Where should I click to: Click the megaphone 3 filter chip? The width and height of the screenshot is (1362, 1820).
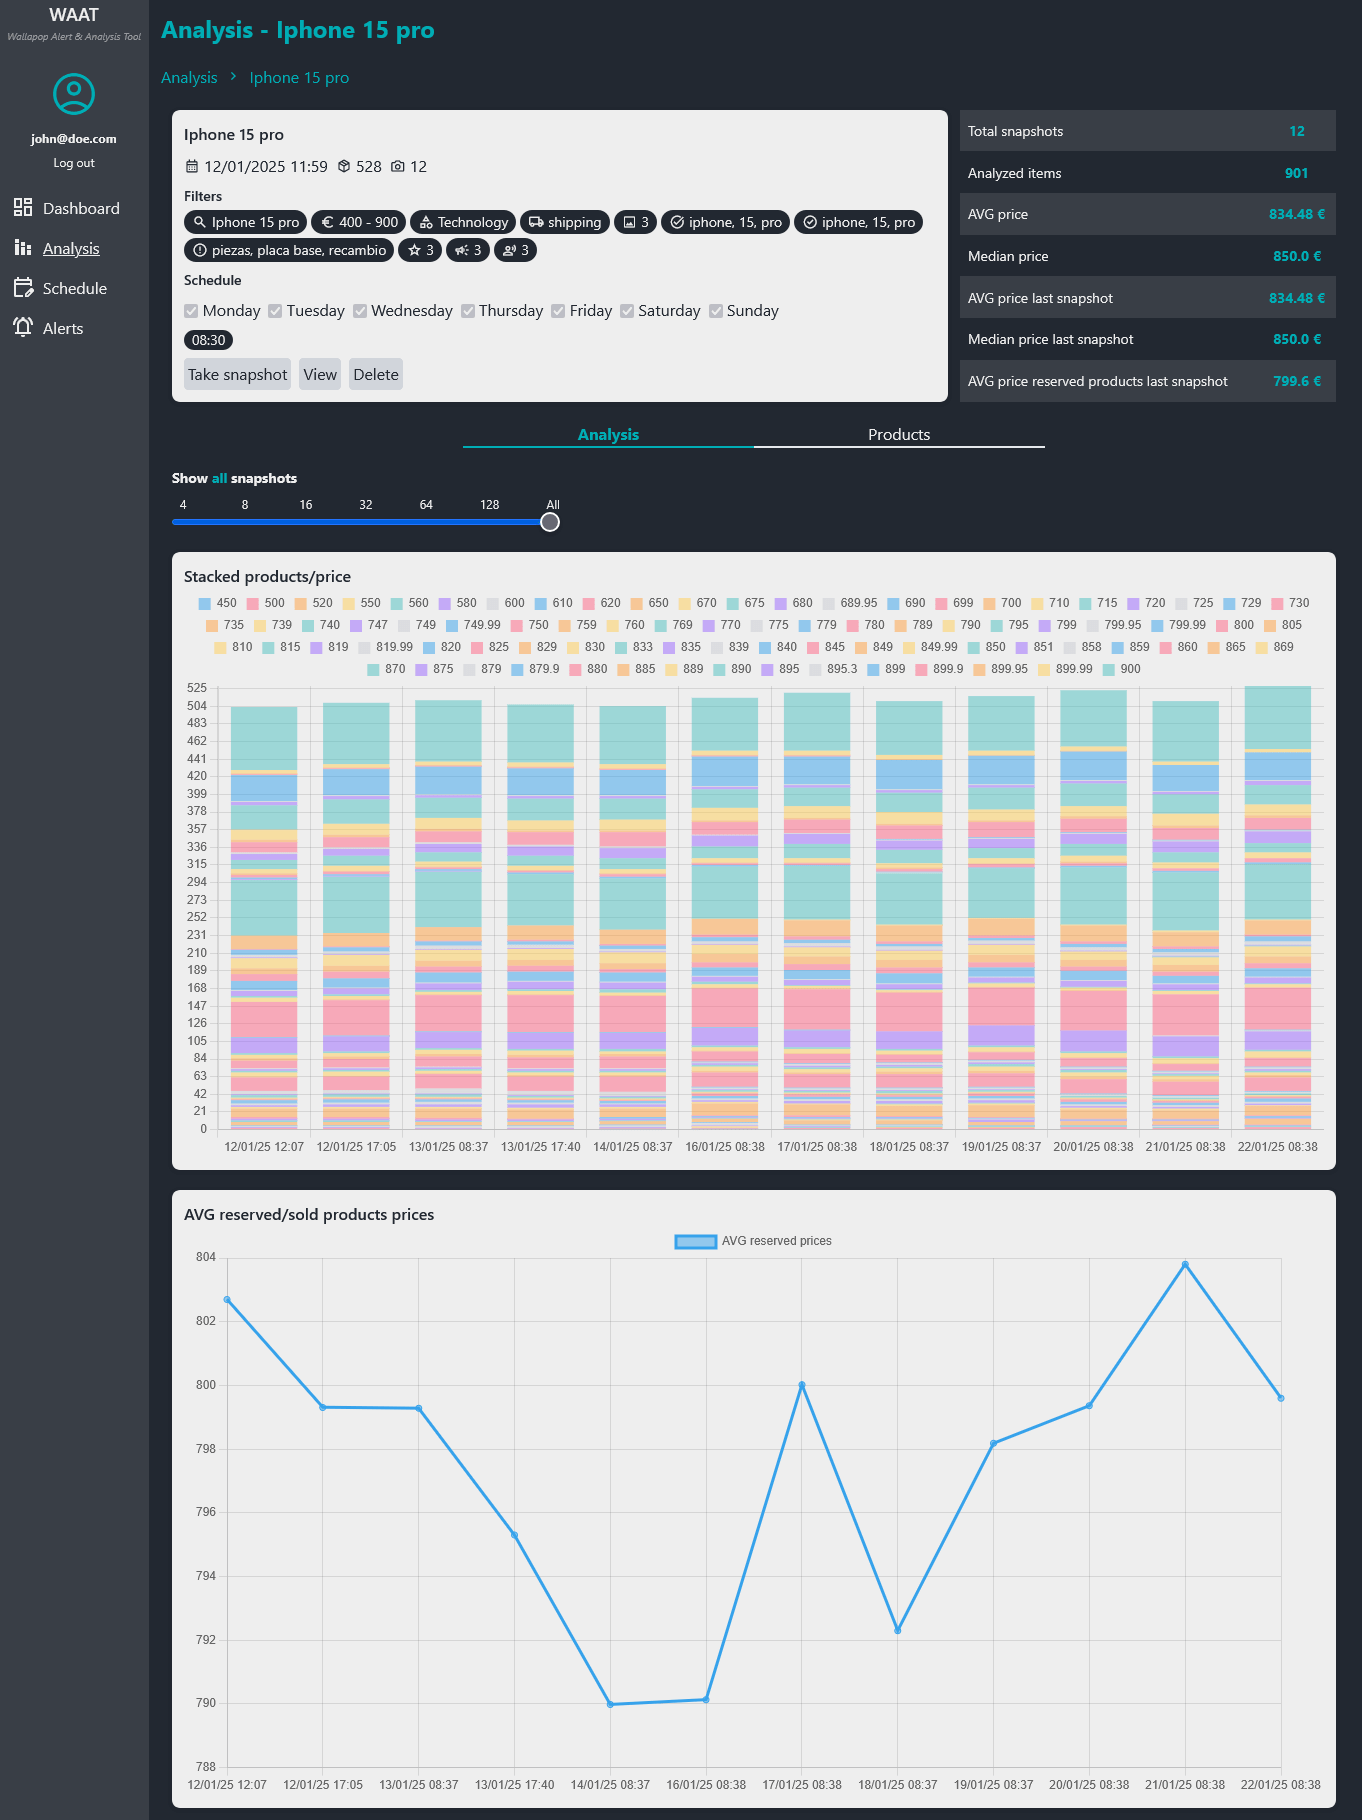tap(468, 250)
